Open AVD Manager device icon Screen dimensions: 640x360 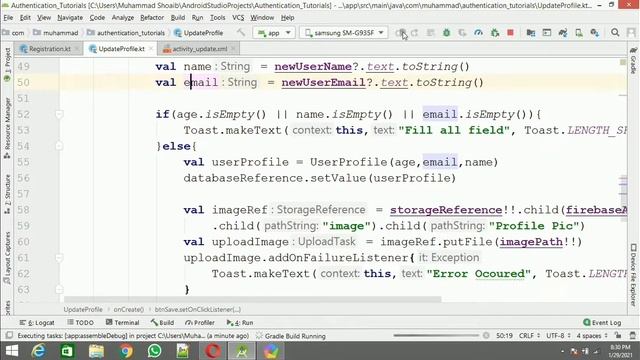[579, 33]
